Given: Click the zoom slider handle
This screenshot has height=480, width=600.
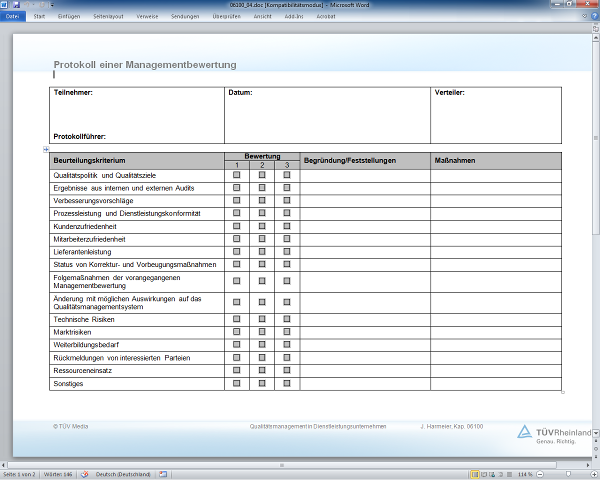Looking at the screenshot, I should point(570,474).
